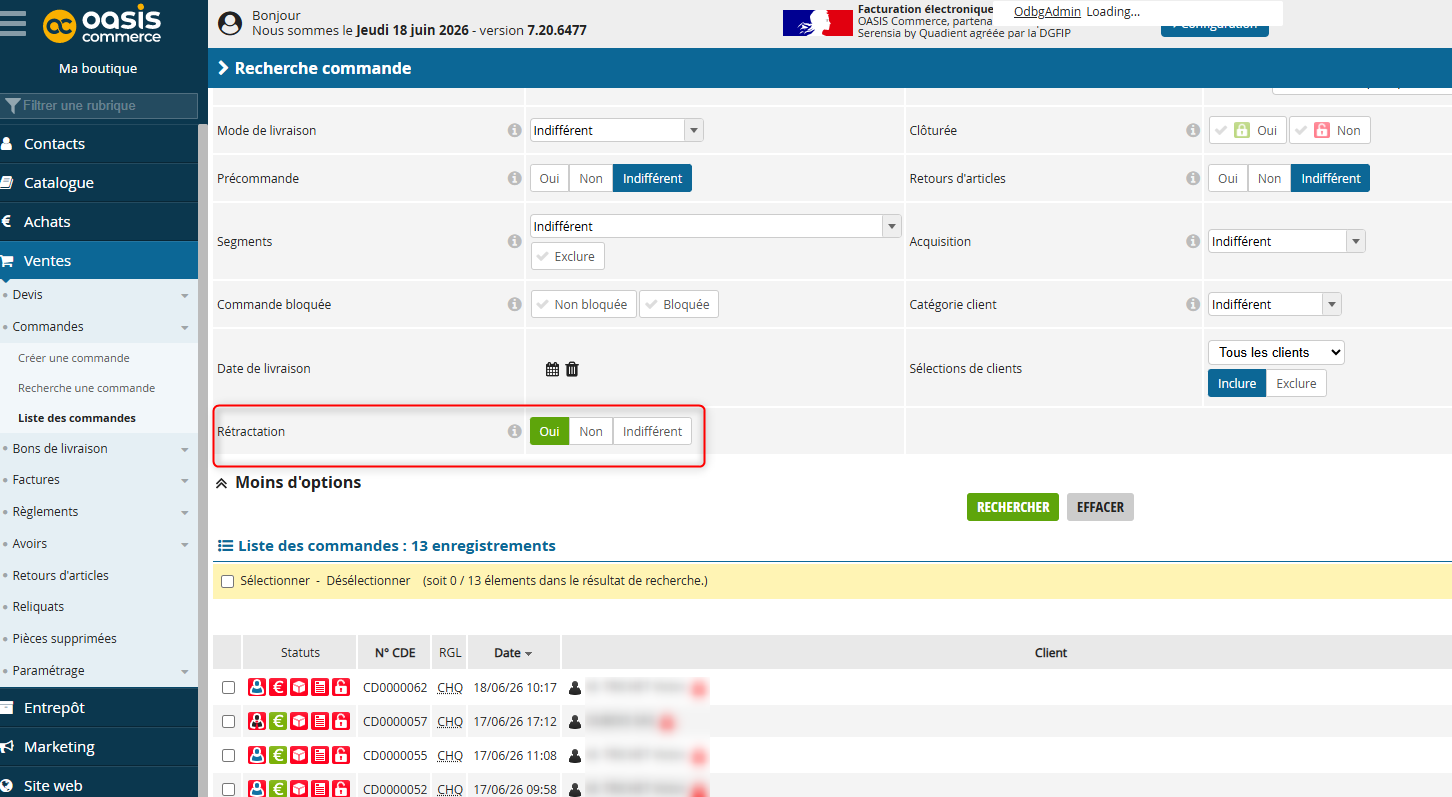
Task: Open Retours d'articles in sidebar
Action: pos(60,576)
